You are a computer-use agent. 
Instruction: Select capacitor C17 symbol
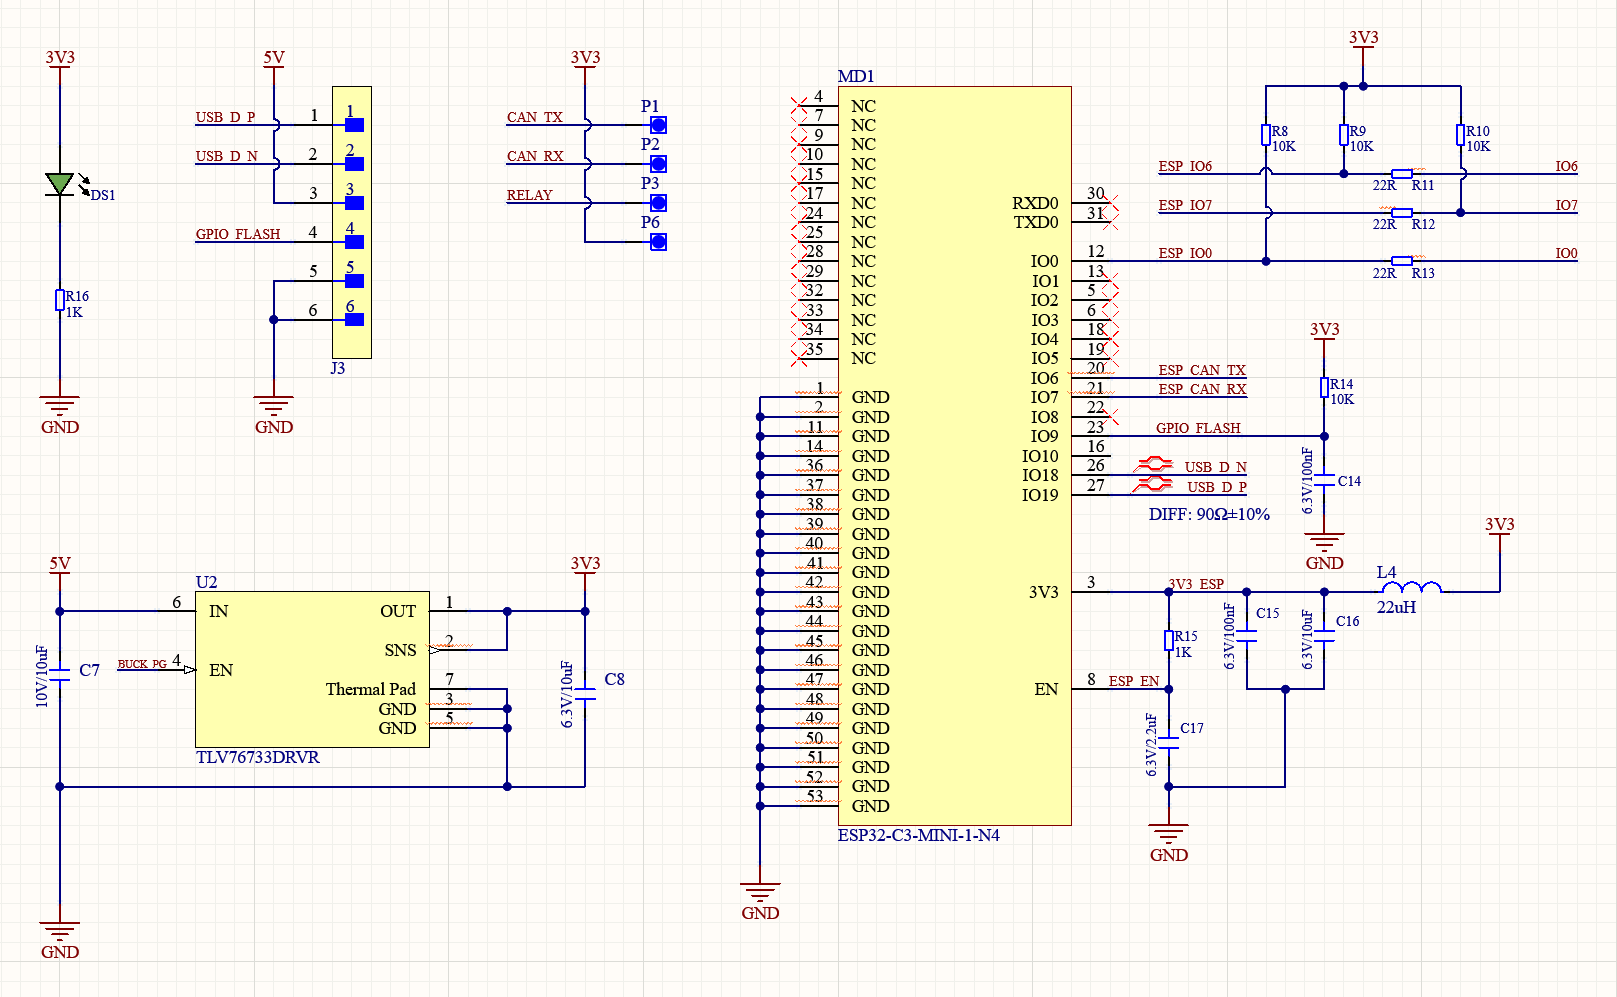pyautogui.click(x=1169, y=743)
